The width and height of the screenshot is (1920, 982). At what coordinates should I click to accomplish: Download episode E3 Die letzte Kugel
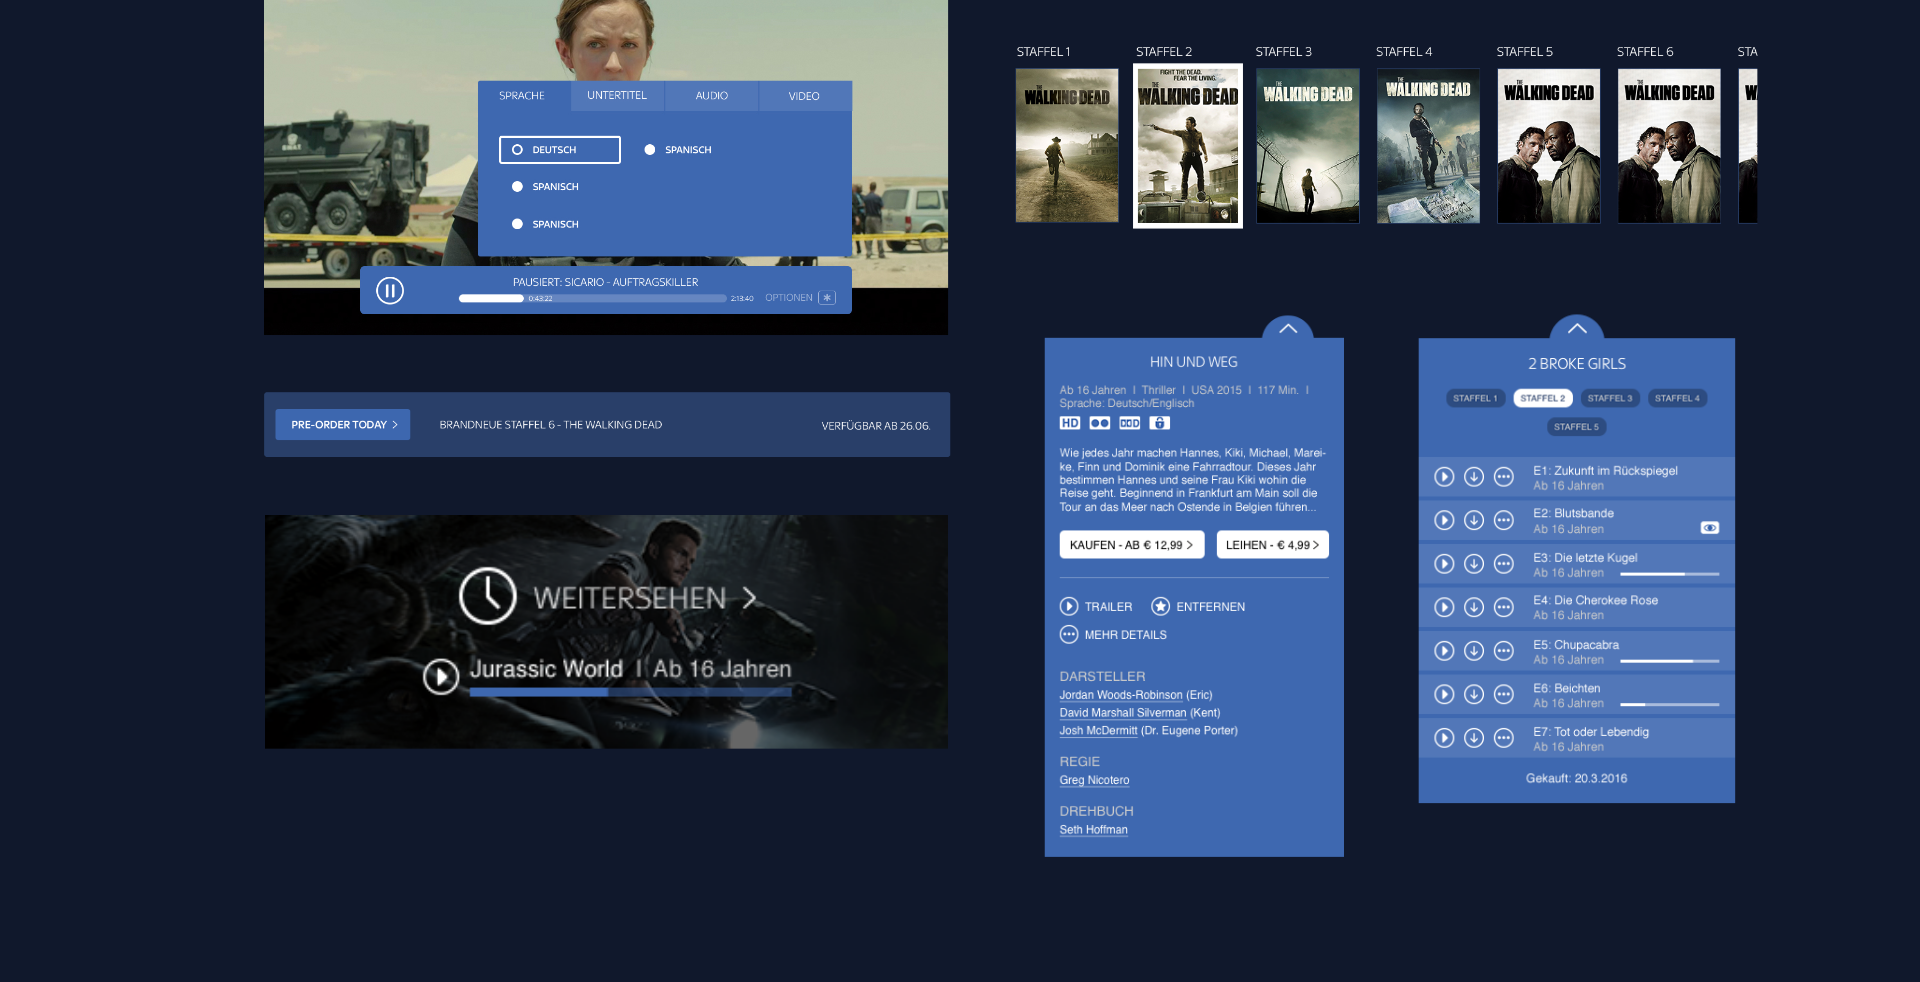[1474, 564]
